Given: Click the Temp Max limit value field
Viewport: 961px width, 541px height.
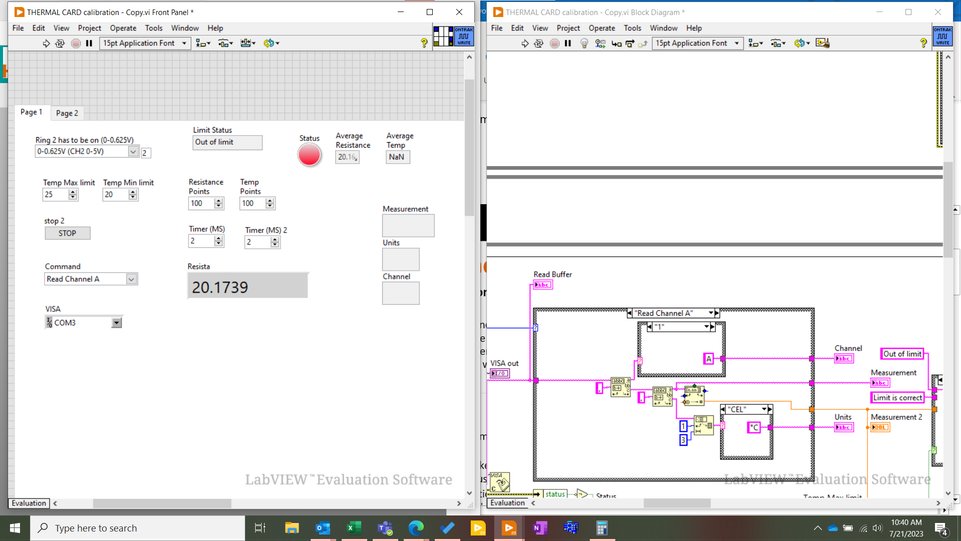Looking at the screenshot, I should (x=55, y=195).
